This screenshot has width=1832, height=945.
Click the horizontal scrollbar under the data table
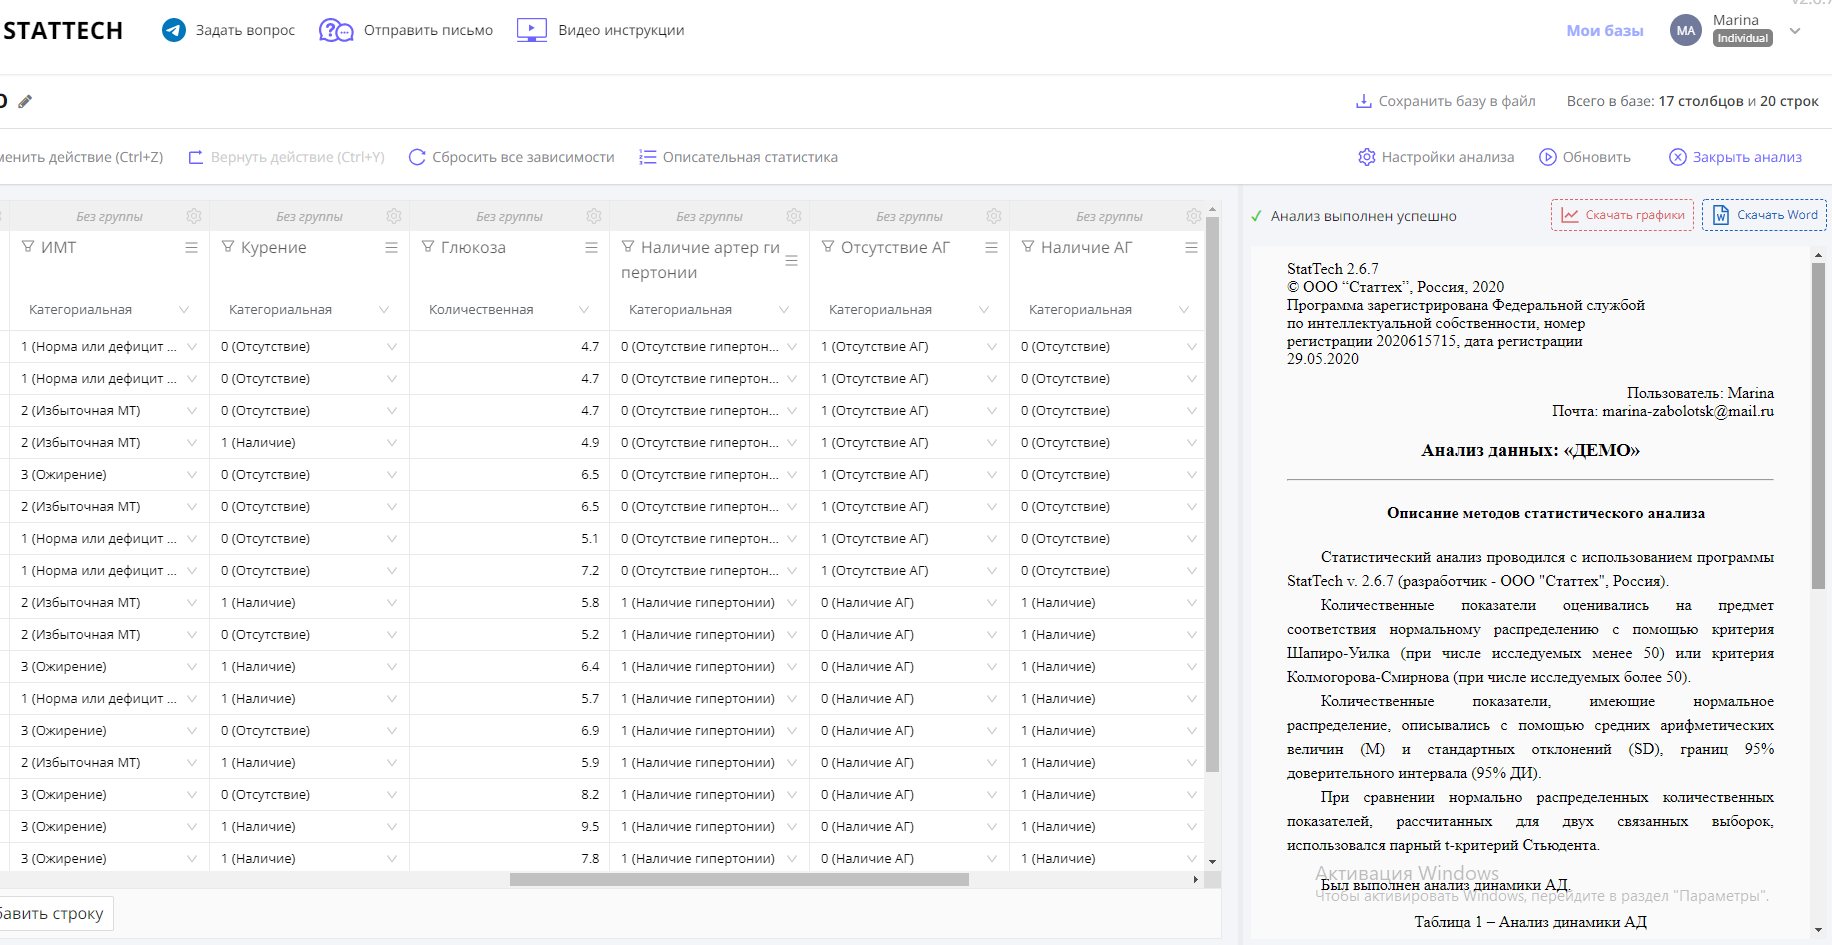pyautogui.click(x=739, y=880)
